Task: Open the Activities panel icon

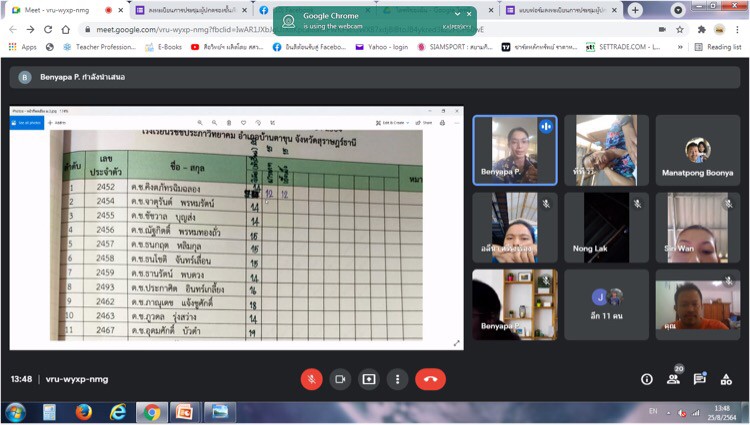Action: 726,379
